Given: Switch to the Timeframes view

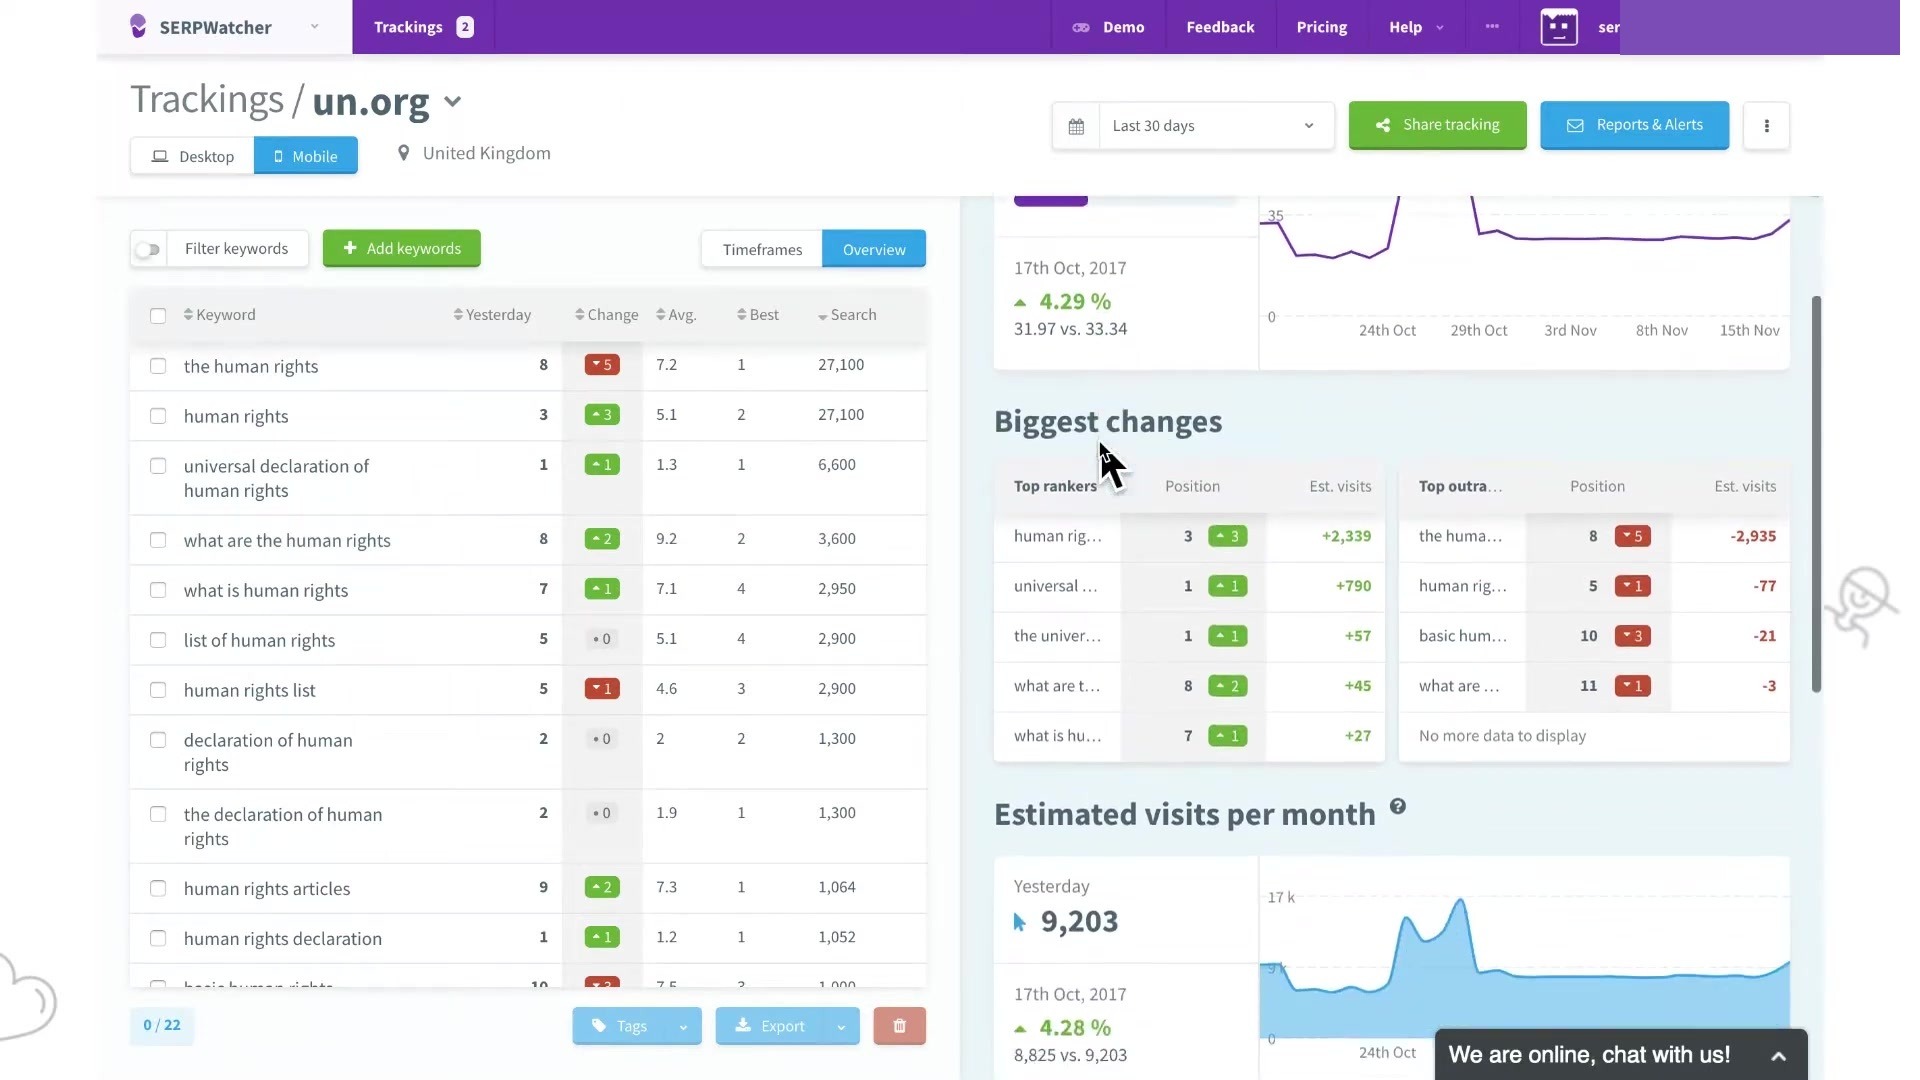Looking at the screenshot, I should (762, 250).
